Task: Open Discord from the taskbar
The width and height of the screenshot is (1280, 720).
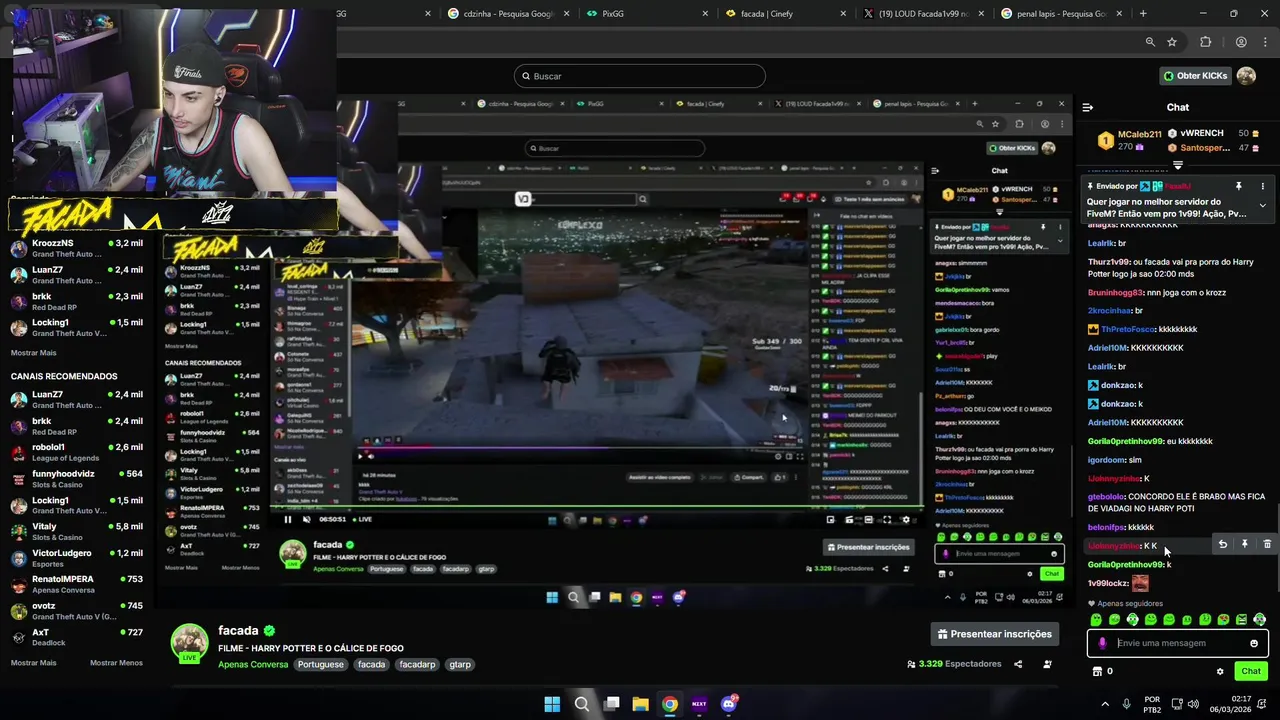Action: coord(729,704)
